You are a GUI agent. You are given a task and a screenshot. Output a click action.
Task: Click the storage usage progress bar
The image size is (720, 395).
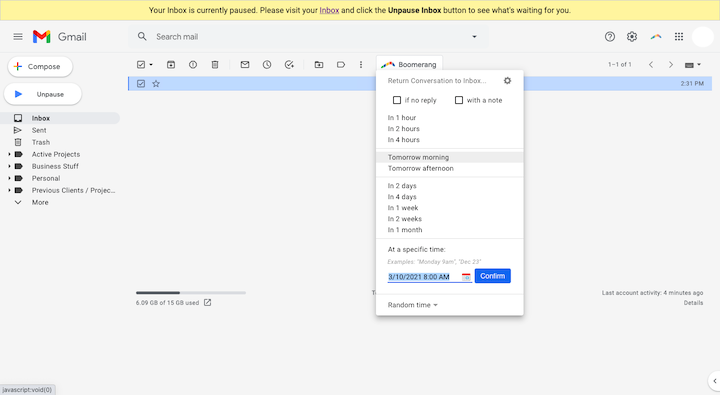click(x=191, y=293)
